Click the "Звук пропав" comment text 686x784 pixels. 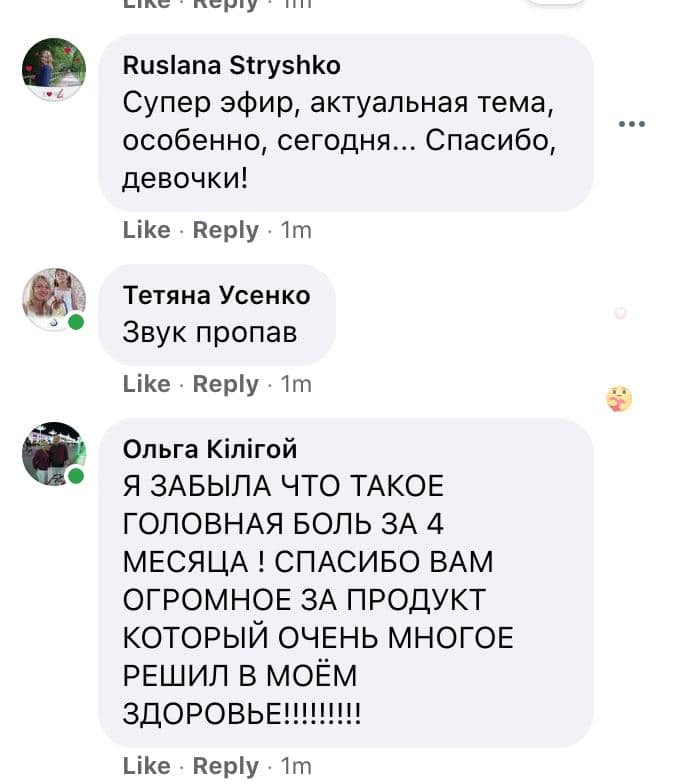(x=209, y=332)
